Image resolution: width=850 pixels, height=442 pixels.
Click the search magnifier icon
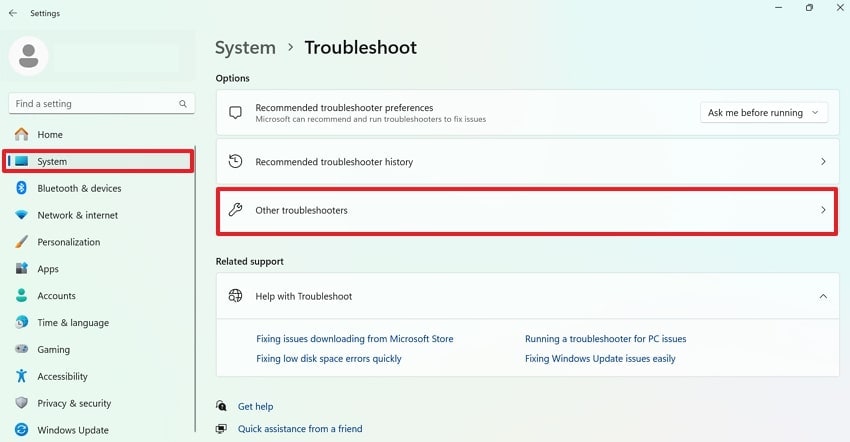point(183,104)
